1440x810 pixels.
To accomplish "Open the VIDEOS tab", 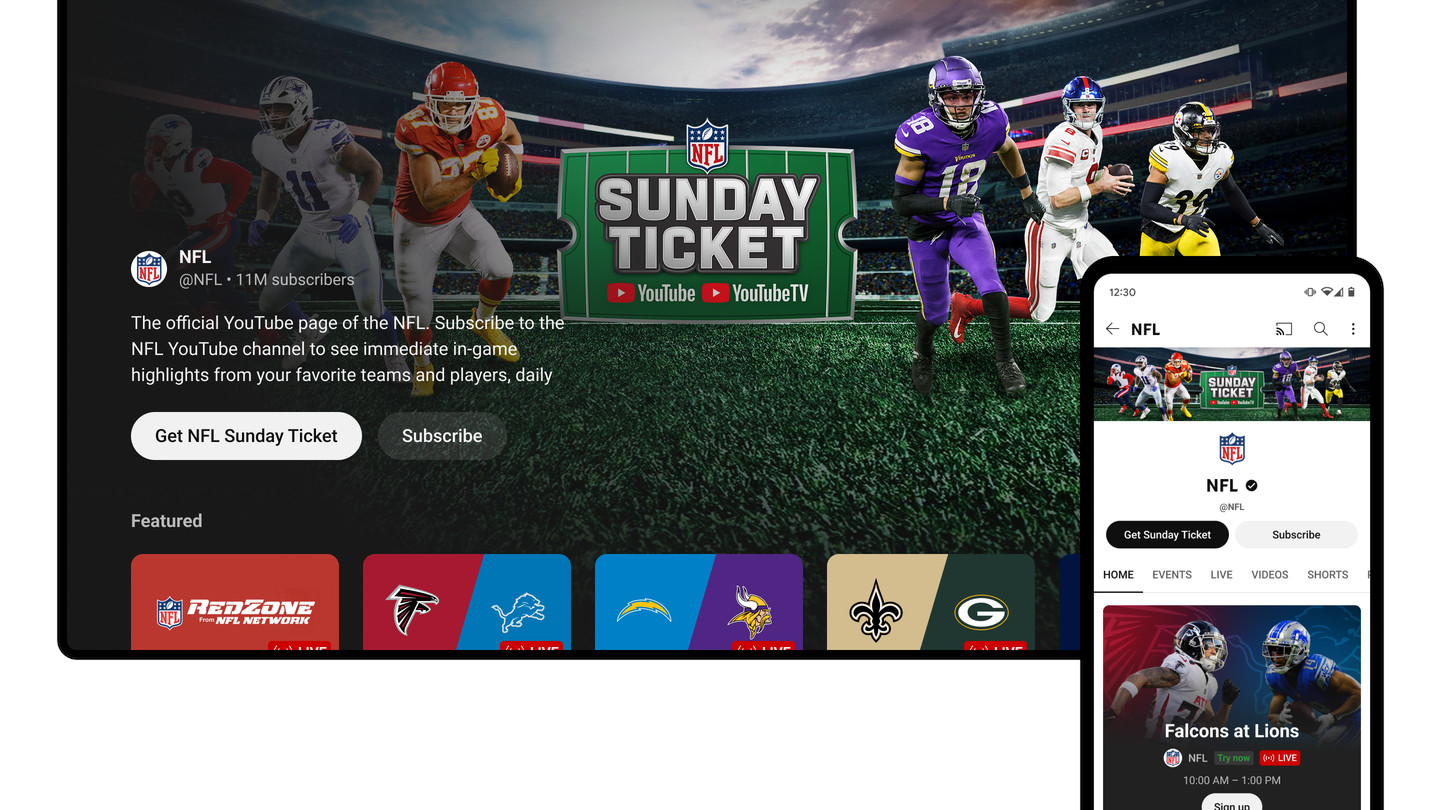I will 1270,575.
